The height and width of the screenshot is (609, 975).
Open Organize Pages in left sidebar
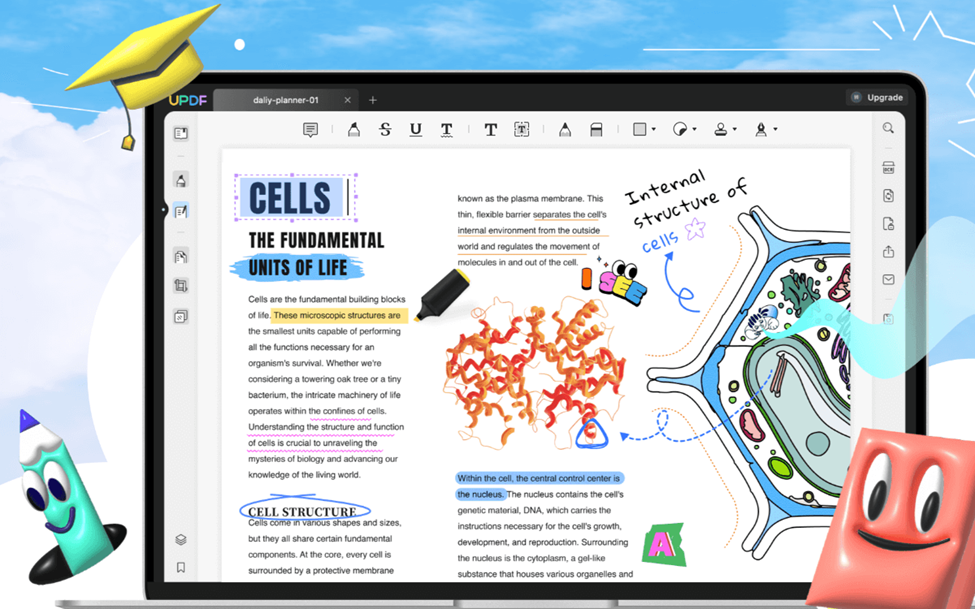181,256
